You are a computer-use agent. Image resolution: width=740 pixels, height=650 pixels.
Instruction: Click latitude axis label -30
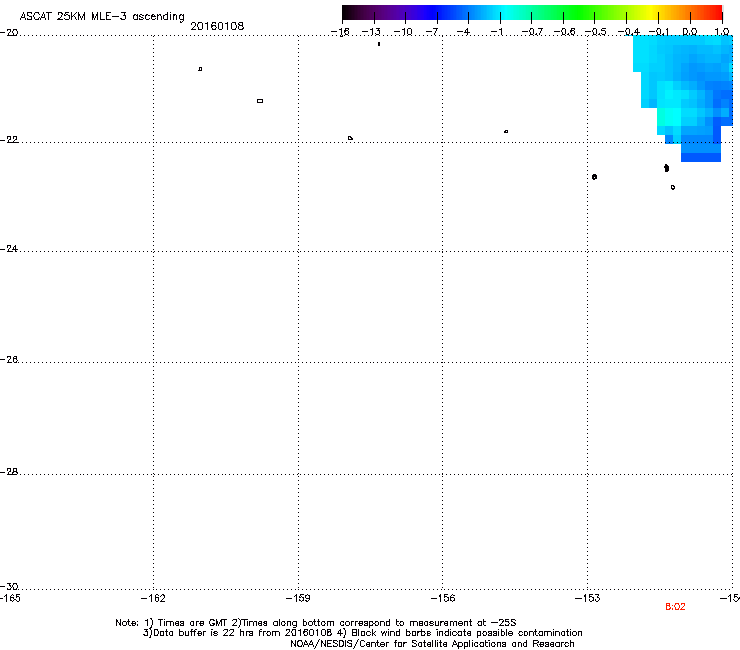(x=9, y=586)
